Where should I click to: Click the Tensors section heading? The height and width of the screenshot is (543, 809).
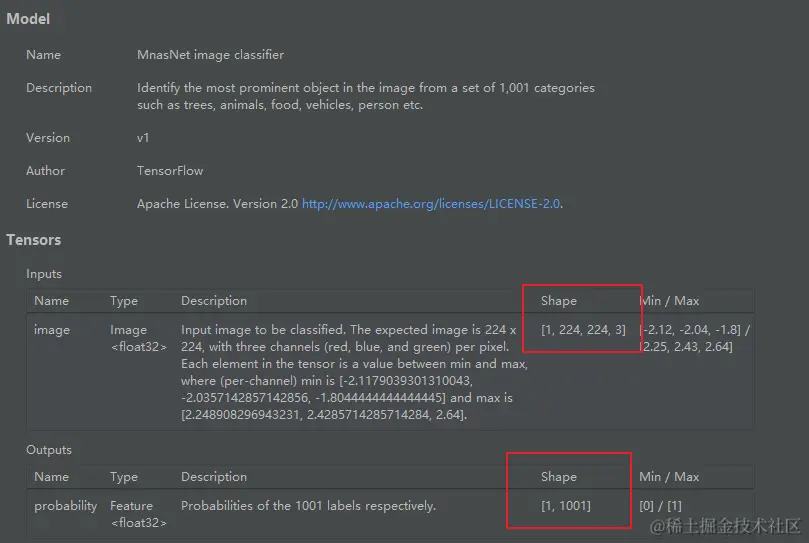(x=34, y=240)
